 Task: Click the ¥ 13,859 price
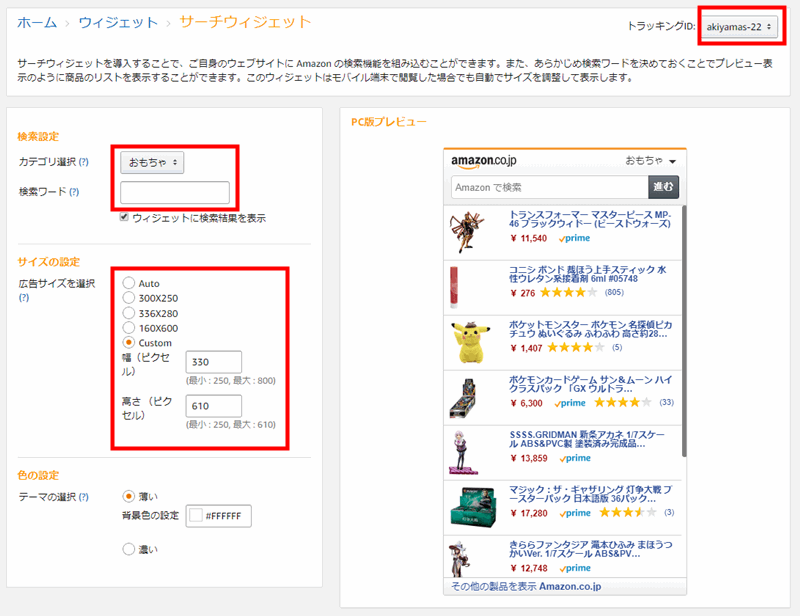click(x=529, y=458)
